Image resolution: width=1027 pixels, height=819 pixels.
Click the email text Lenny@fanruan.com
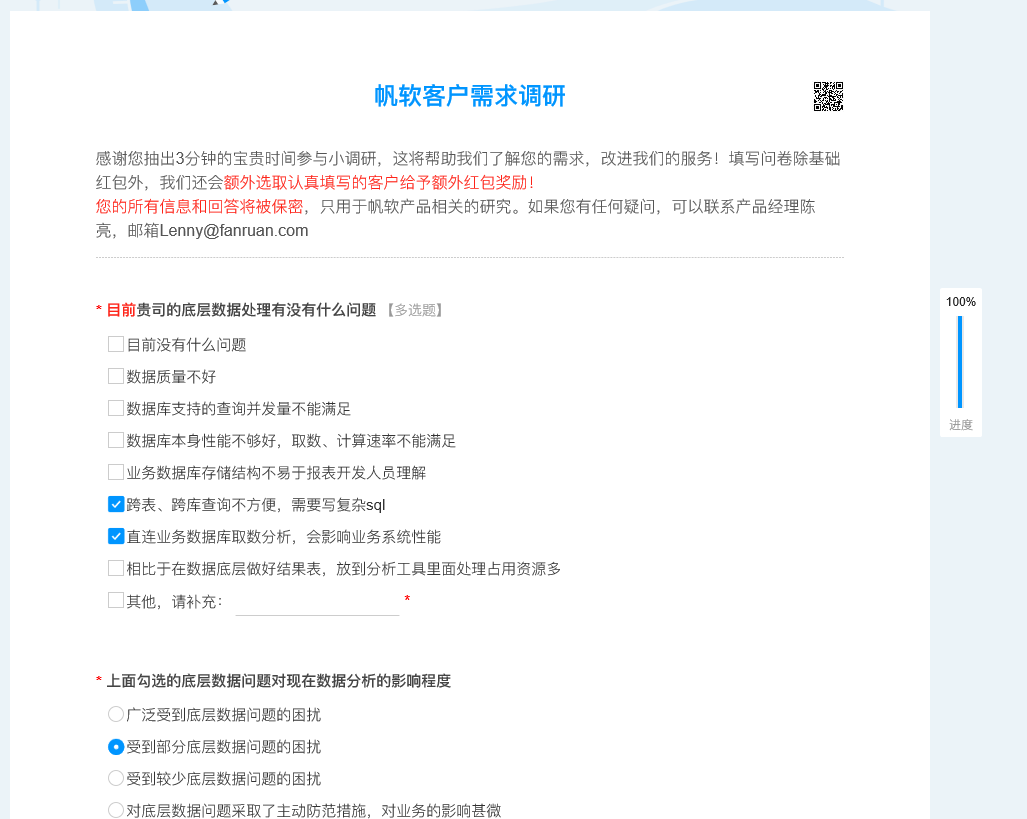pos(234,231)
